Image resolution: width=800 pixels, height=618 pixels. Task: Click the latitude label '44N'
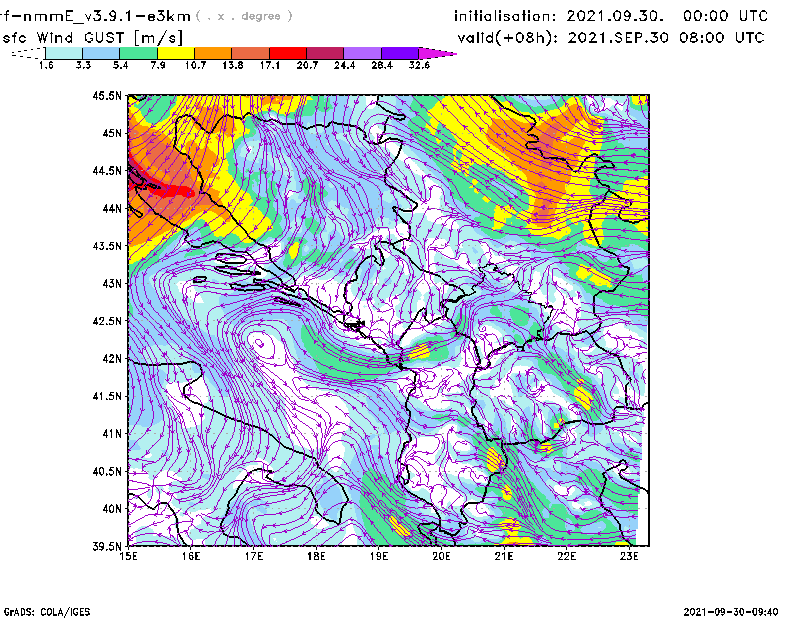[112, 208]
